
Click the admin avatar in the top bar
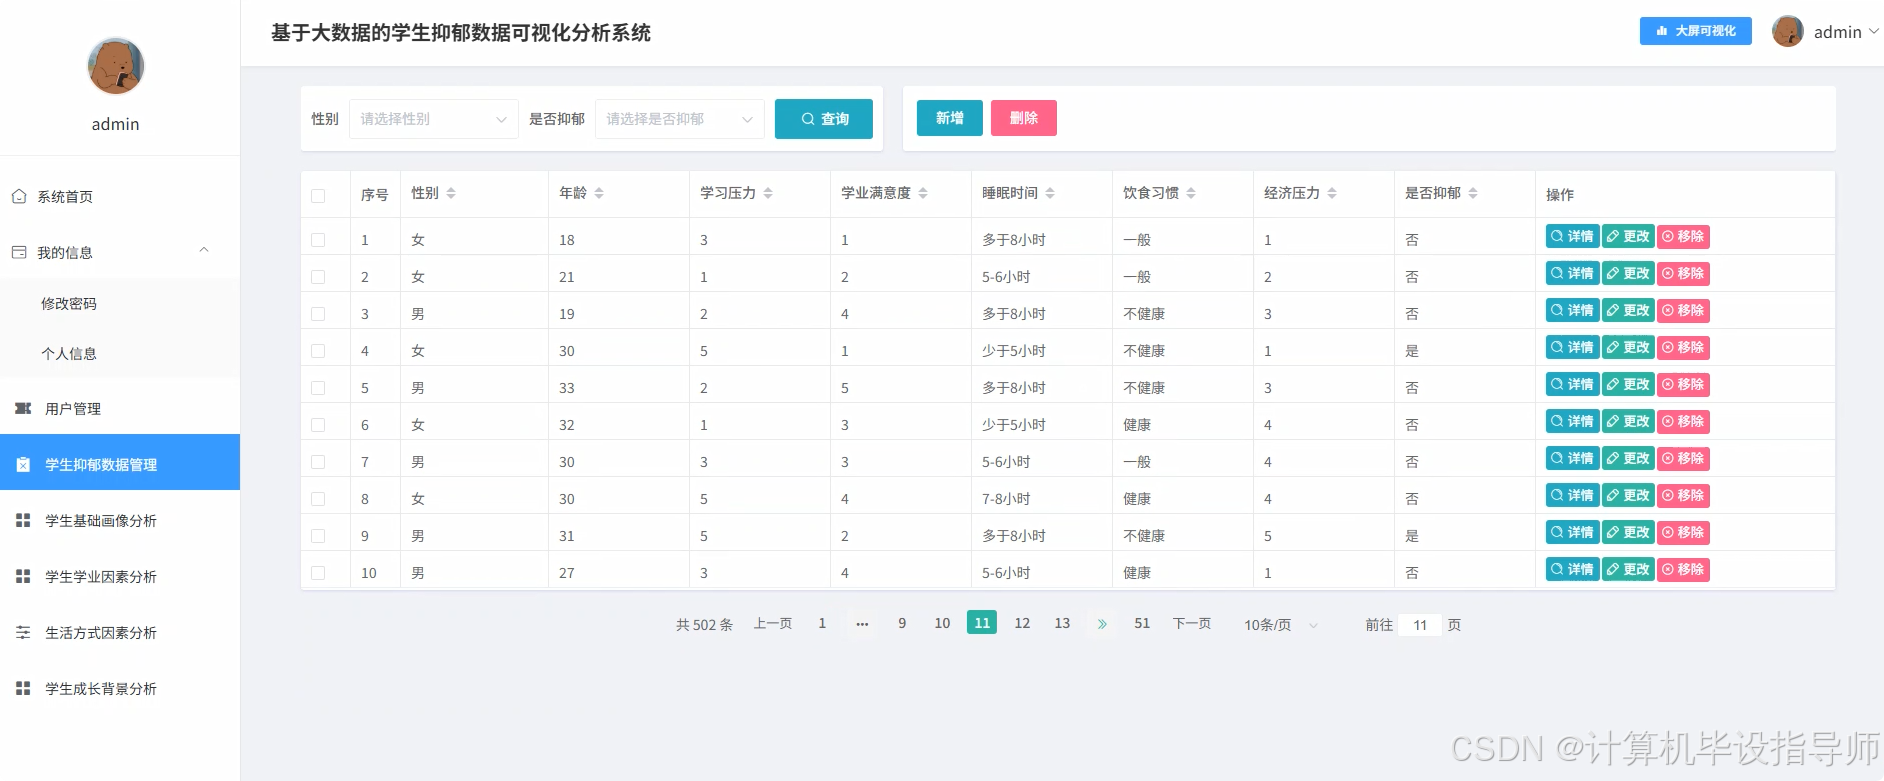click(x=1787, y=32)
